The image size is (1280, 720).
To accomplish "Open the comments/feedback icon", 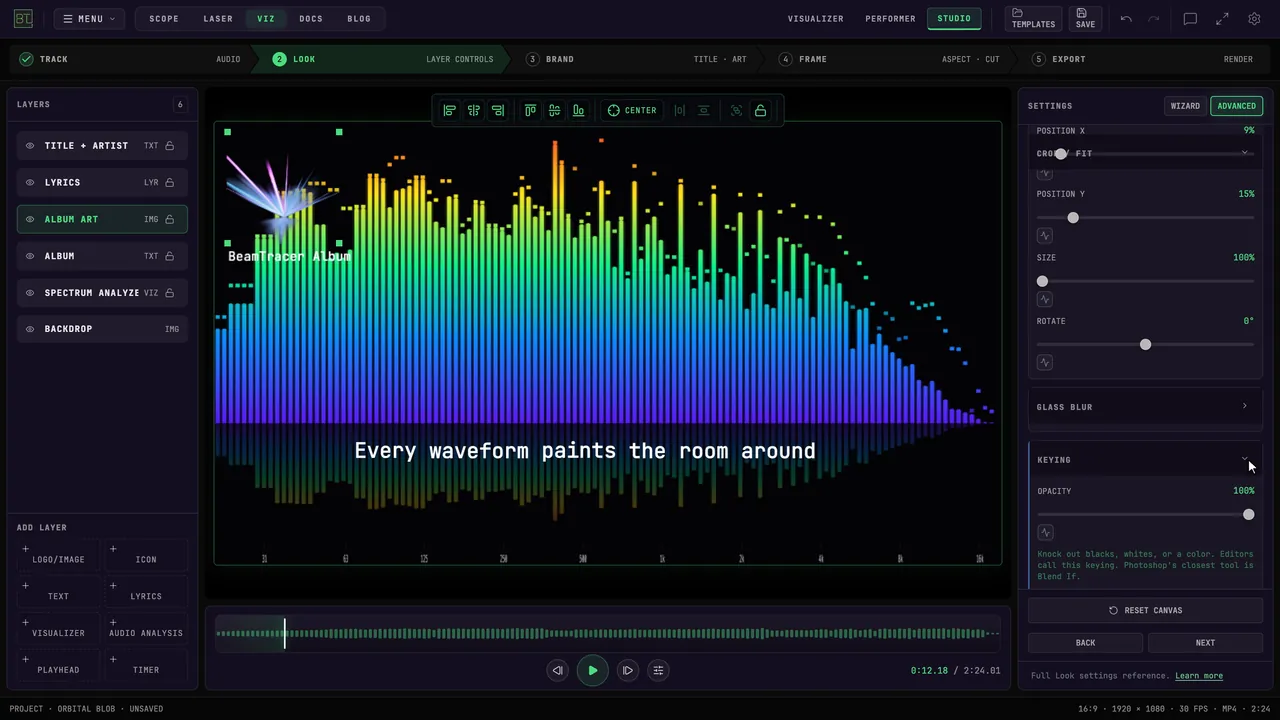I will [x=1190, y=18].
